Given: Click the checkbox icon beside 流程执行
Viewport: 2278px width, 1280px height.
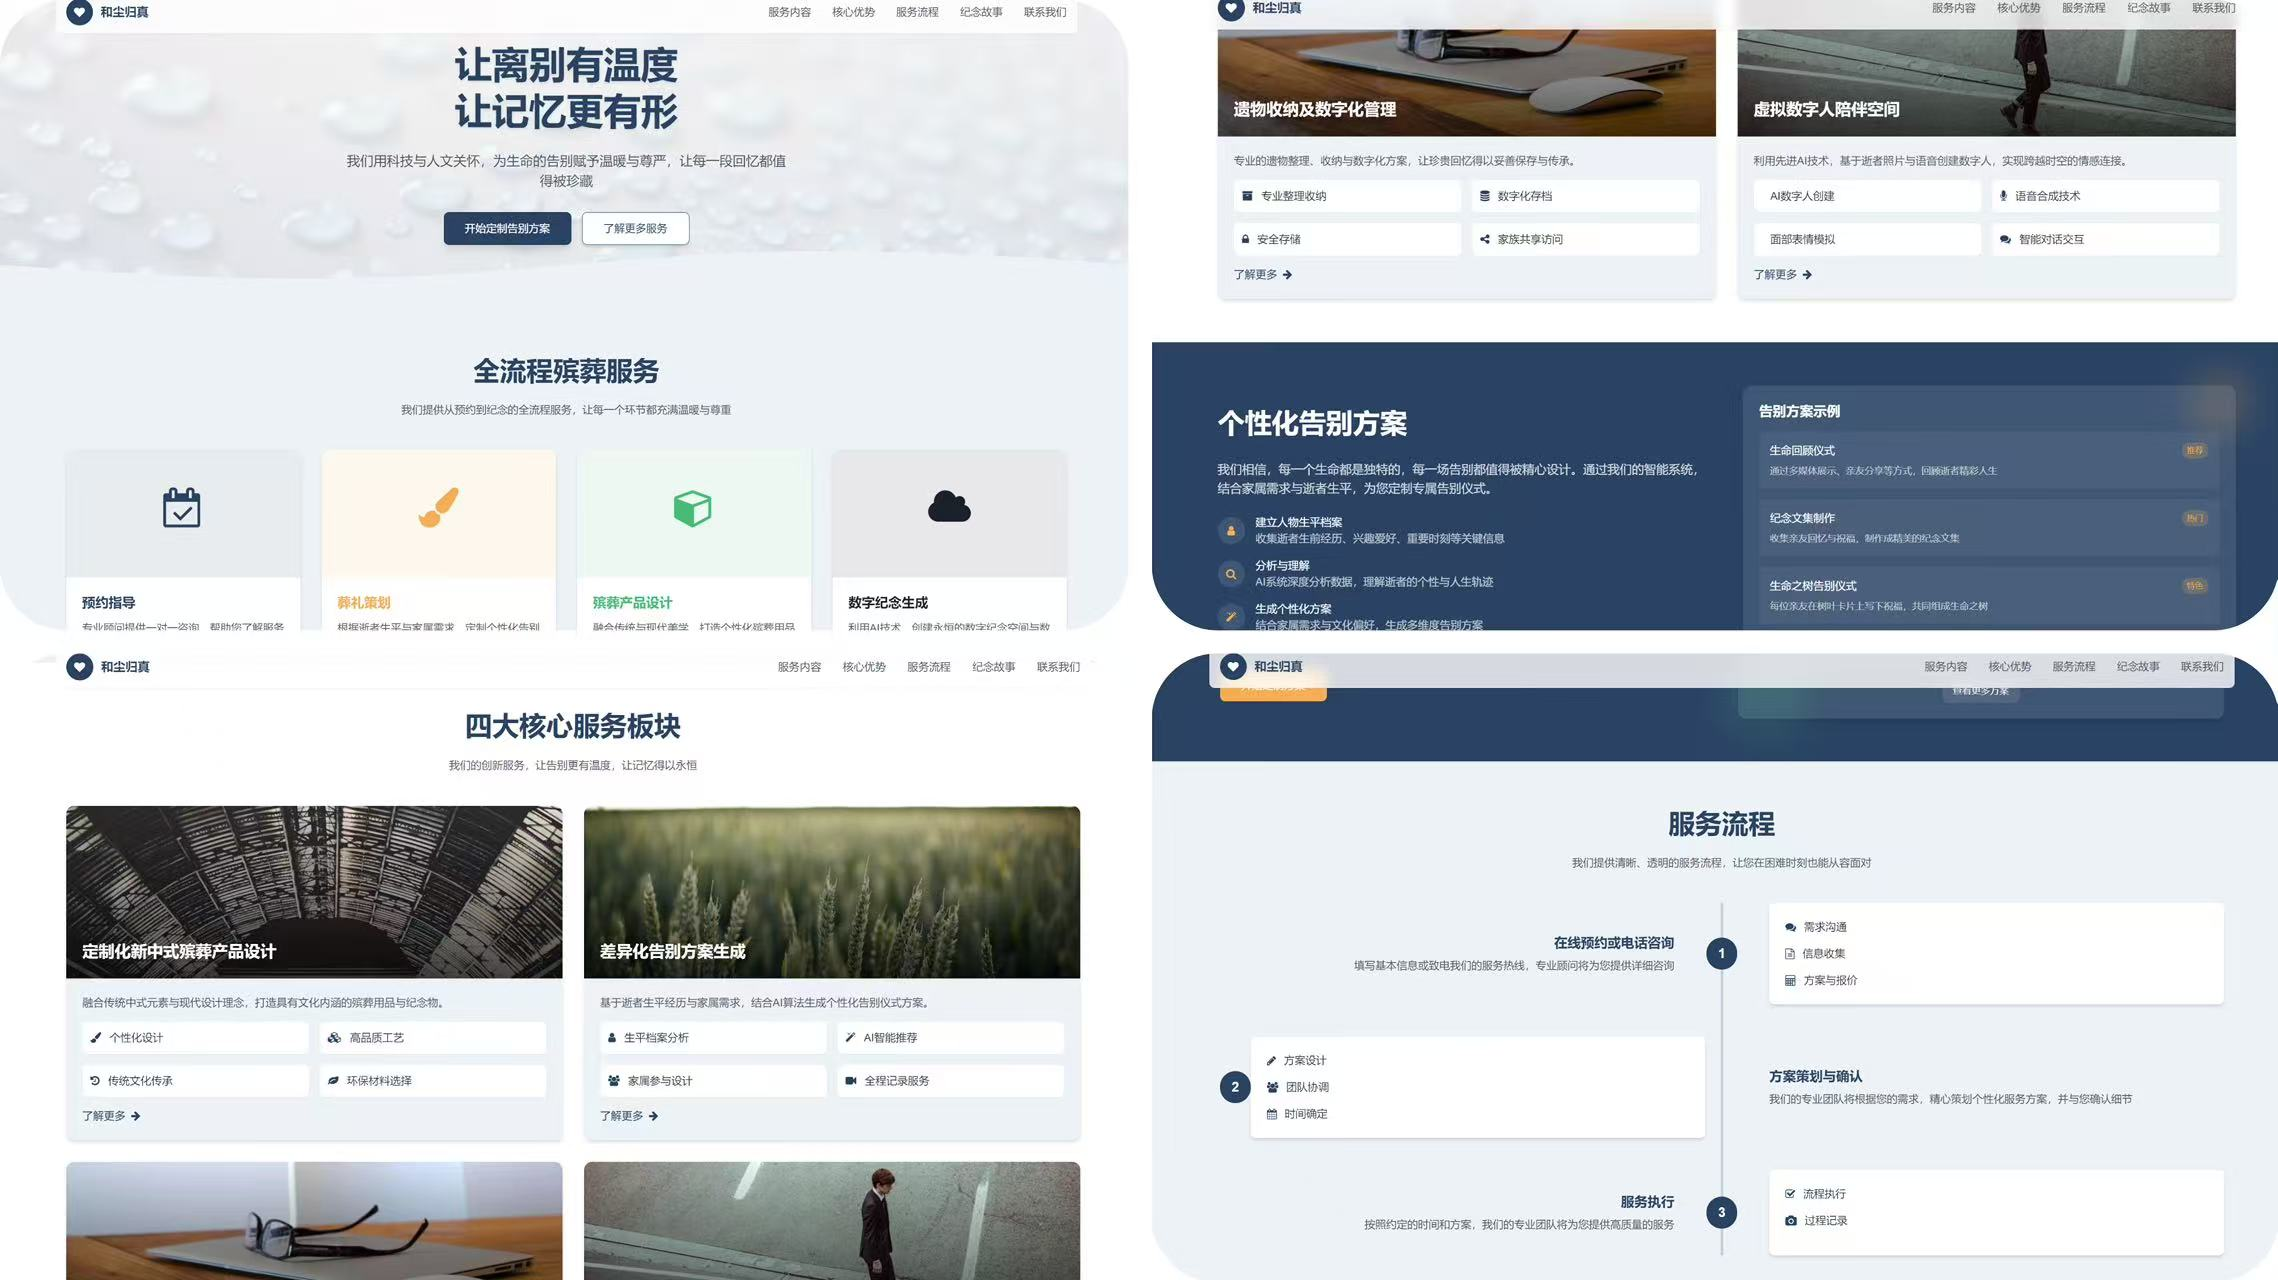Looking at the screenshot, I should click(1790, 1194).
